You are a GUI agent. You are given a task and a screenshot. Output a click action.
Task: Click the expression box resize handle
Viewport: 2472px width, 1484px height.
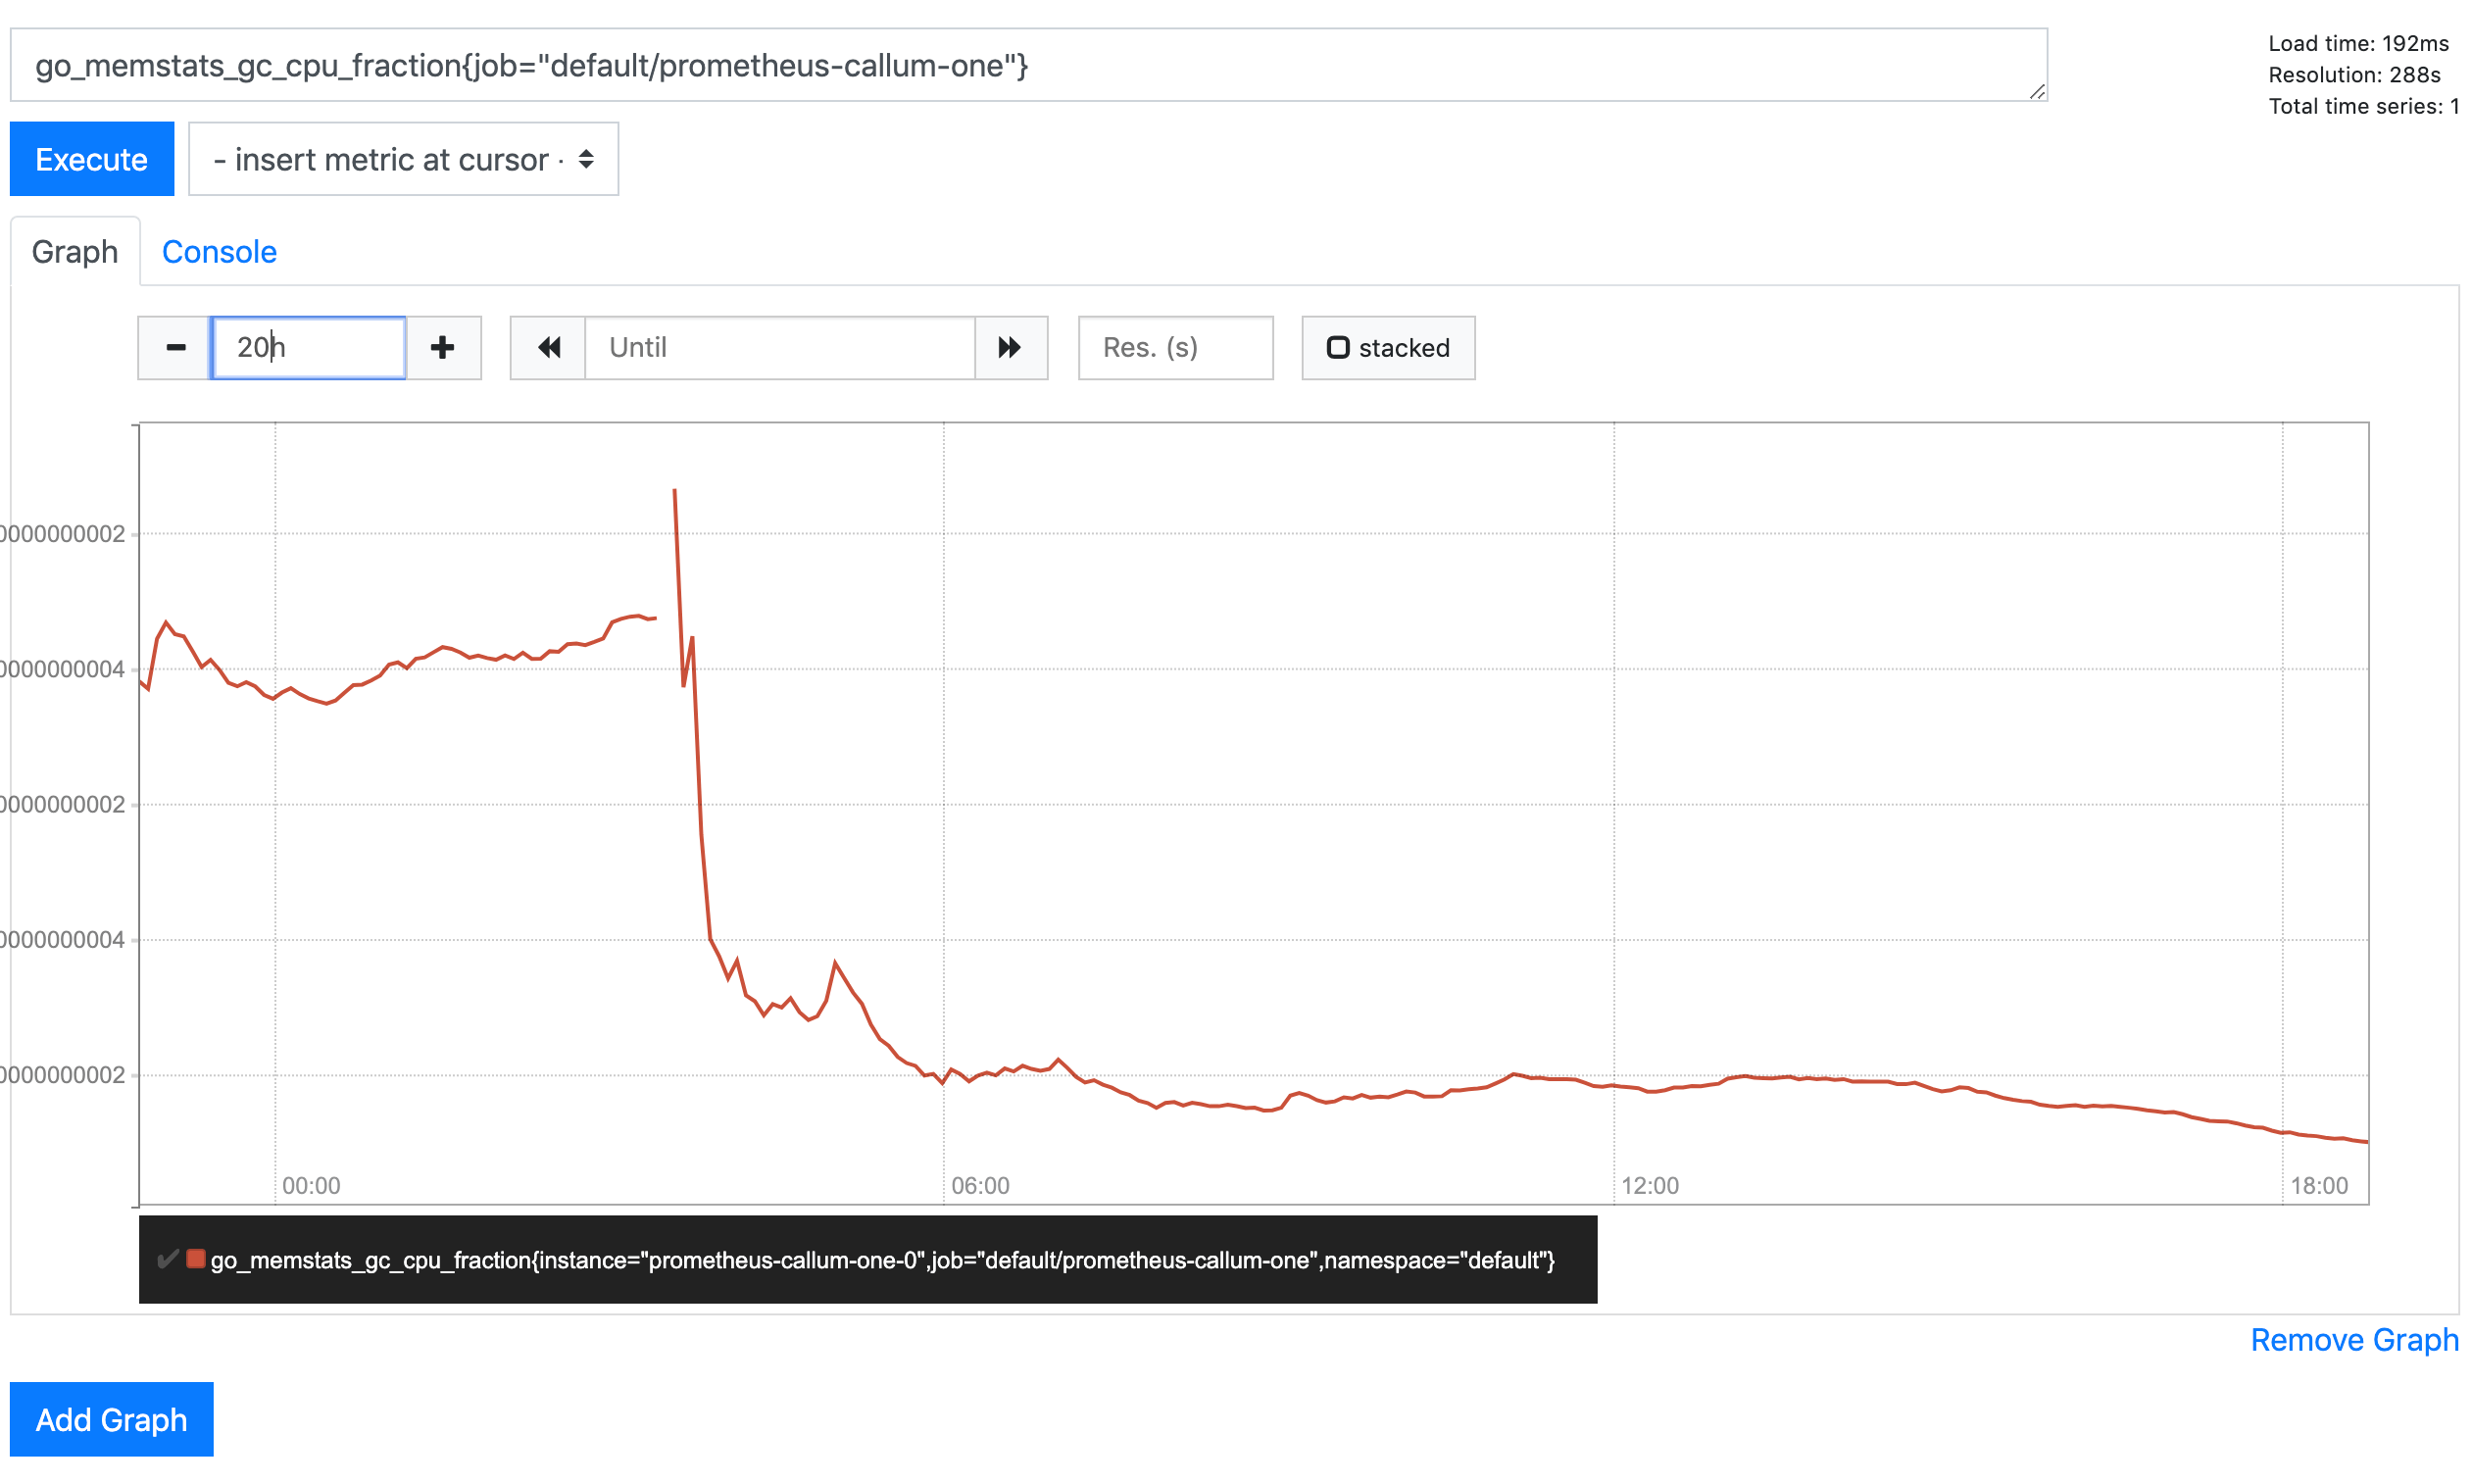[x=2037, y=92]
